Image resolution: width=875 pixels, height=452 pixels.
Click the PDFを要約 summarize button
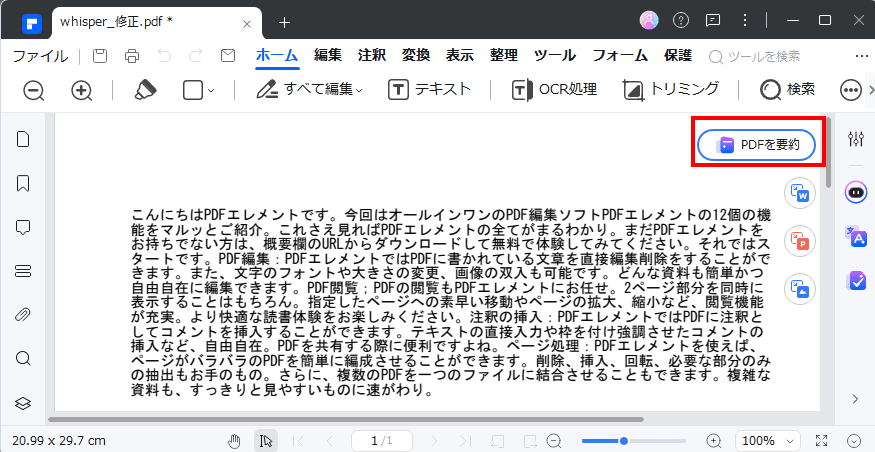point(757,145)
